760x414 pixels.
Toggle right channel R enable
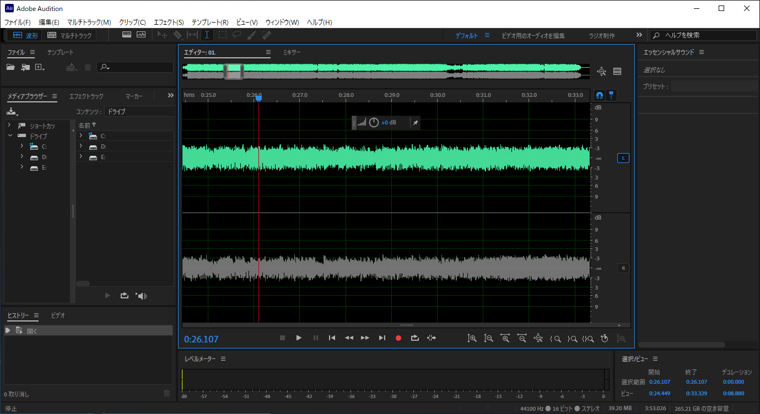coord(623,268)
